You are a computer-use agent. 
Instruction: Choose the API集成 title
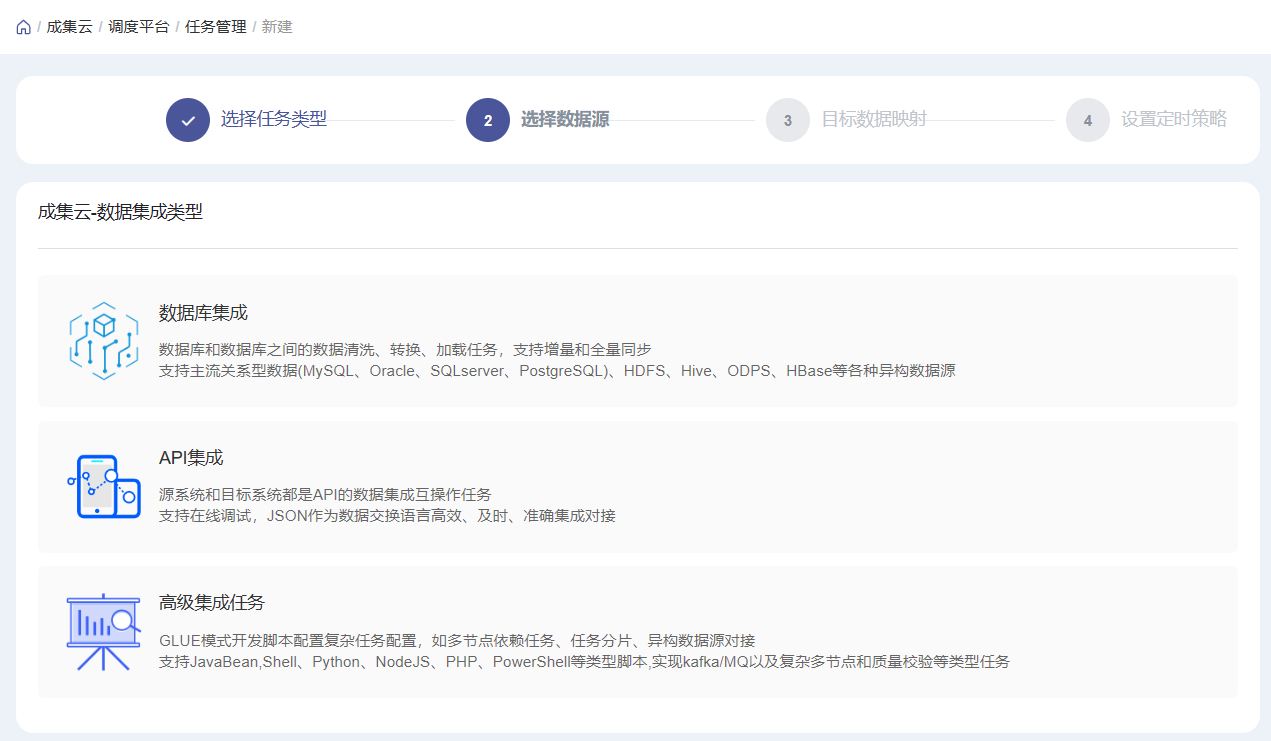coord(191,458)
